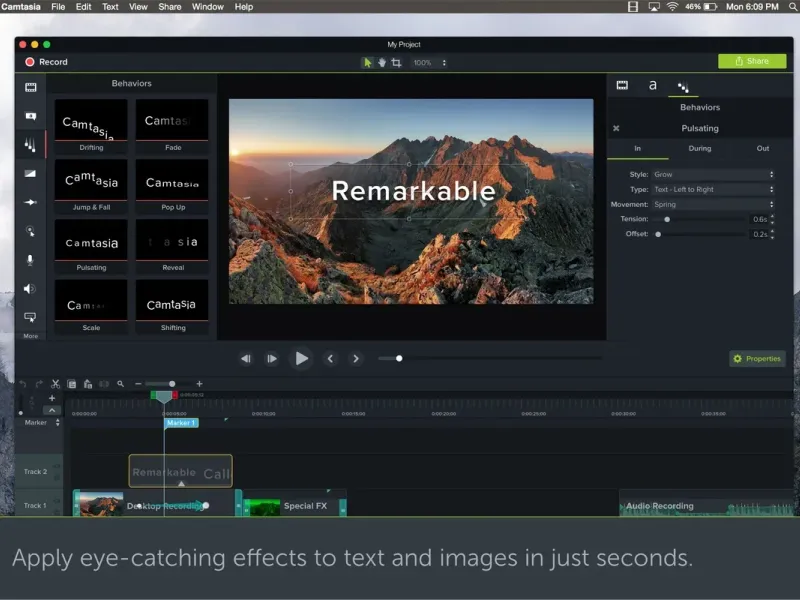This screenshot has width=800, height=600.
Task: Click the green Share button
Action: 752,61
